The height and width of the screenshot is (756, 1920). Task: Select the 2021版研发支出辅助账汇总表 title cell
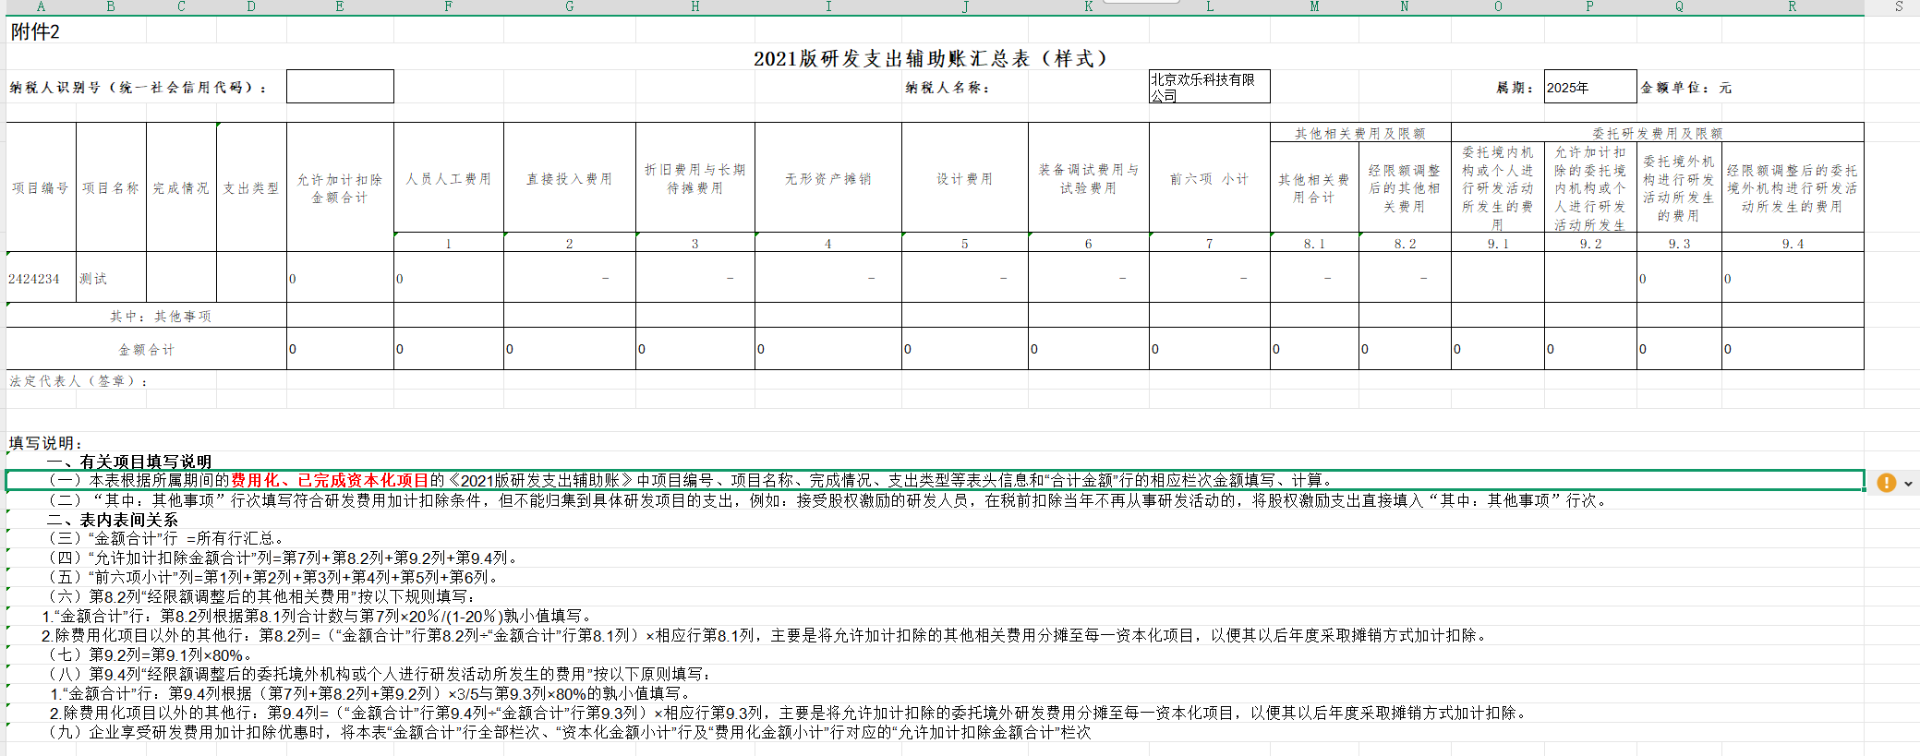(930, 59)
